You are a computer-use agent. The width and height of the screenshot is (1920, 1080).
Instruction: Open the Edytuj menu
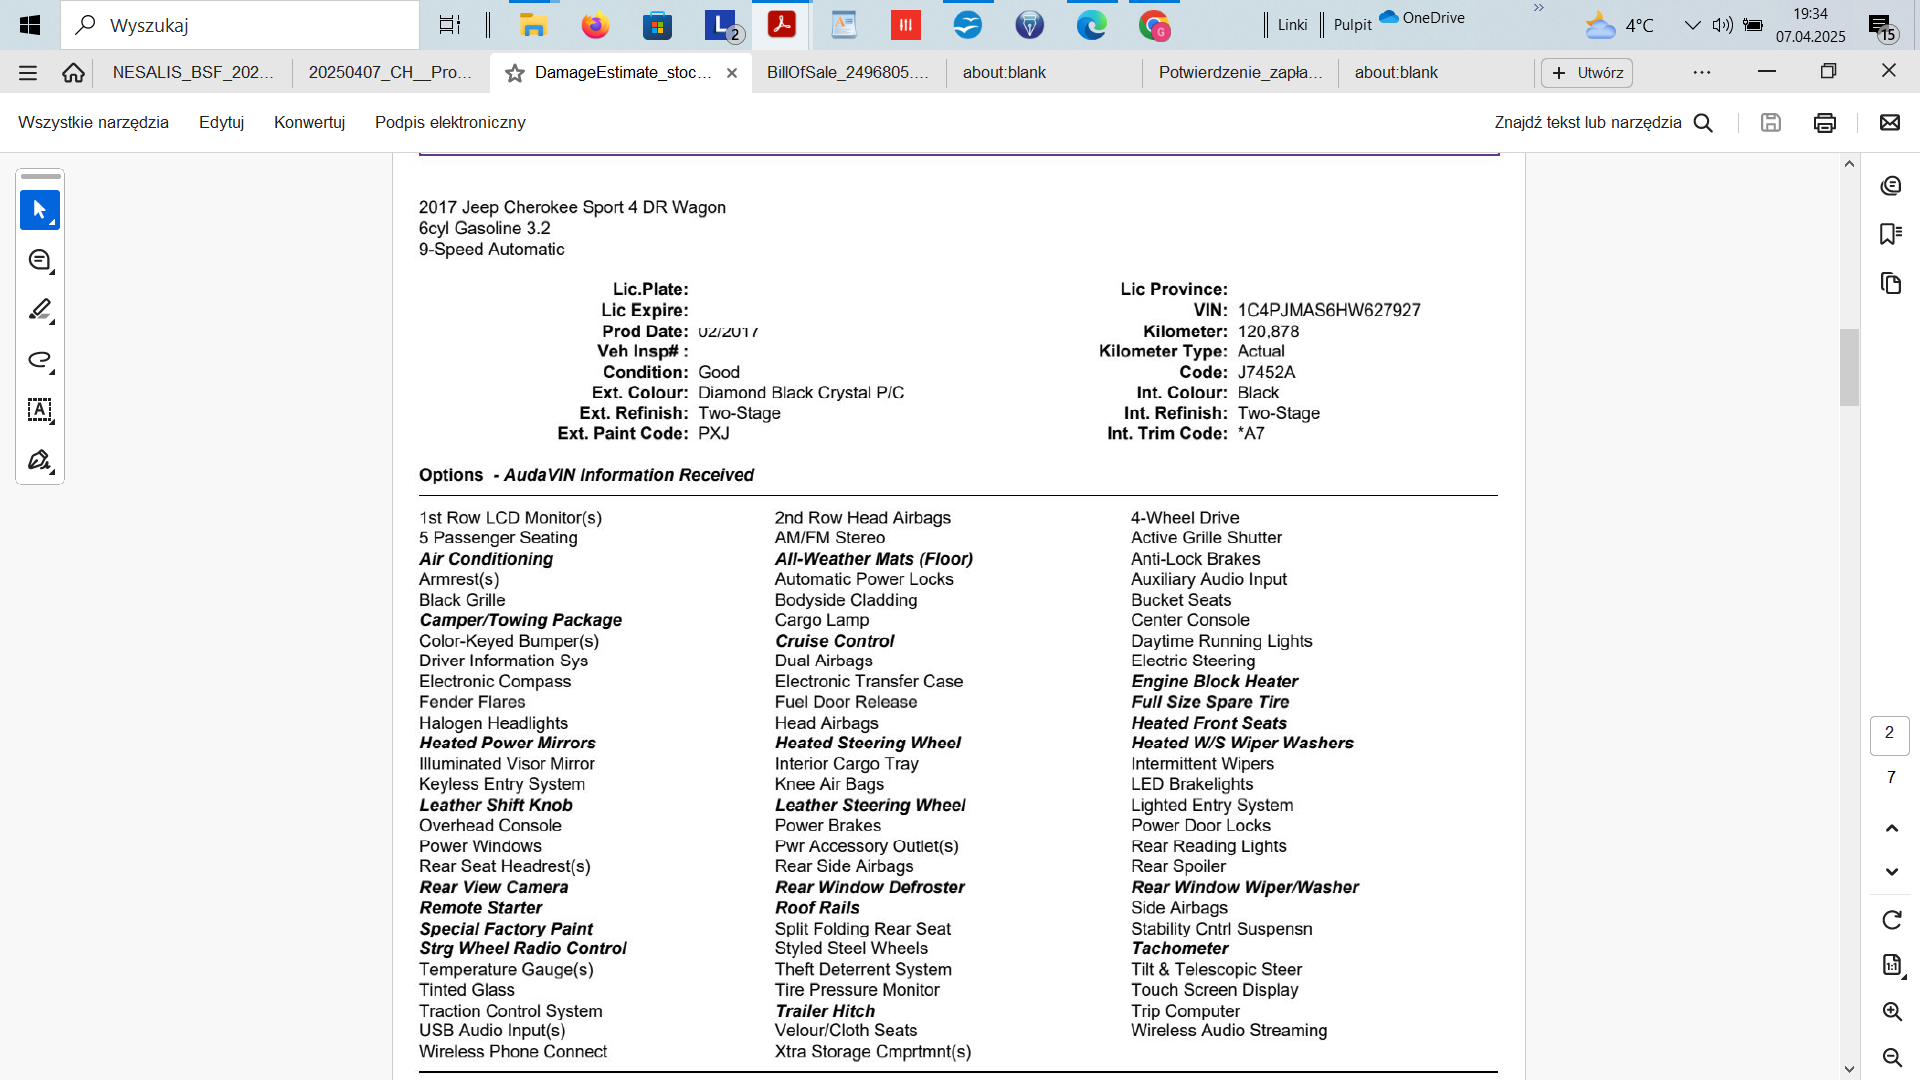tap(221, 122)
